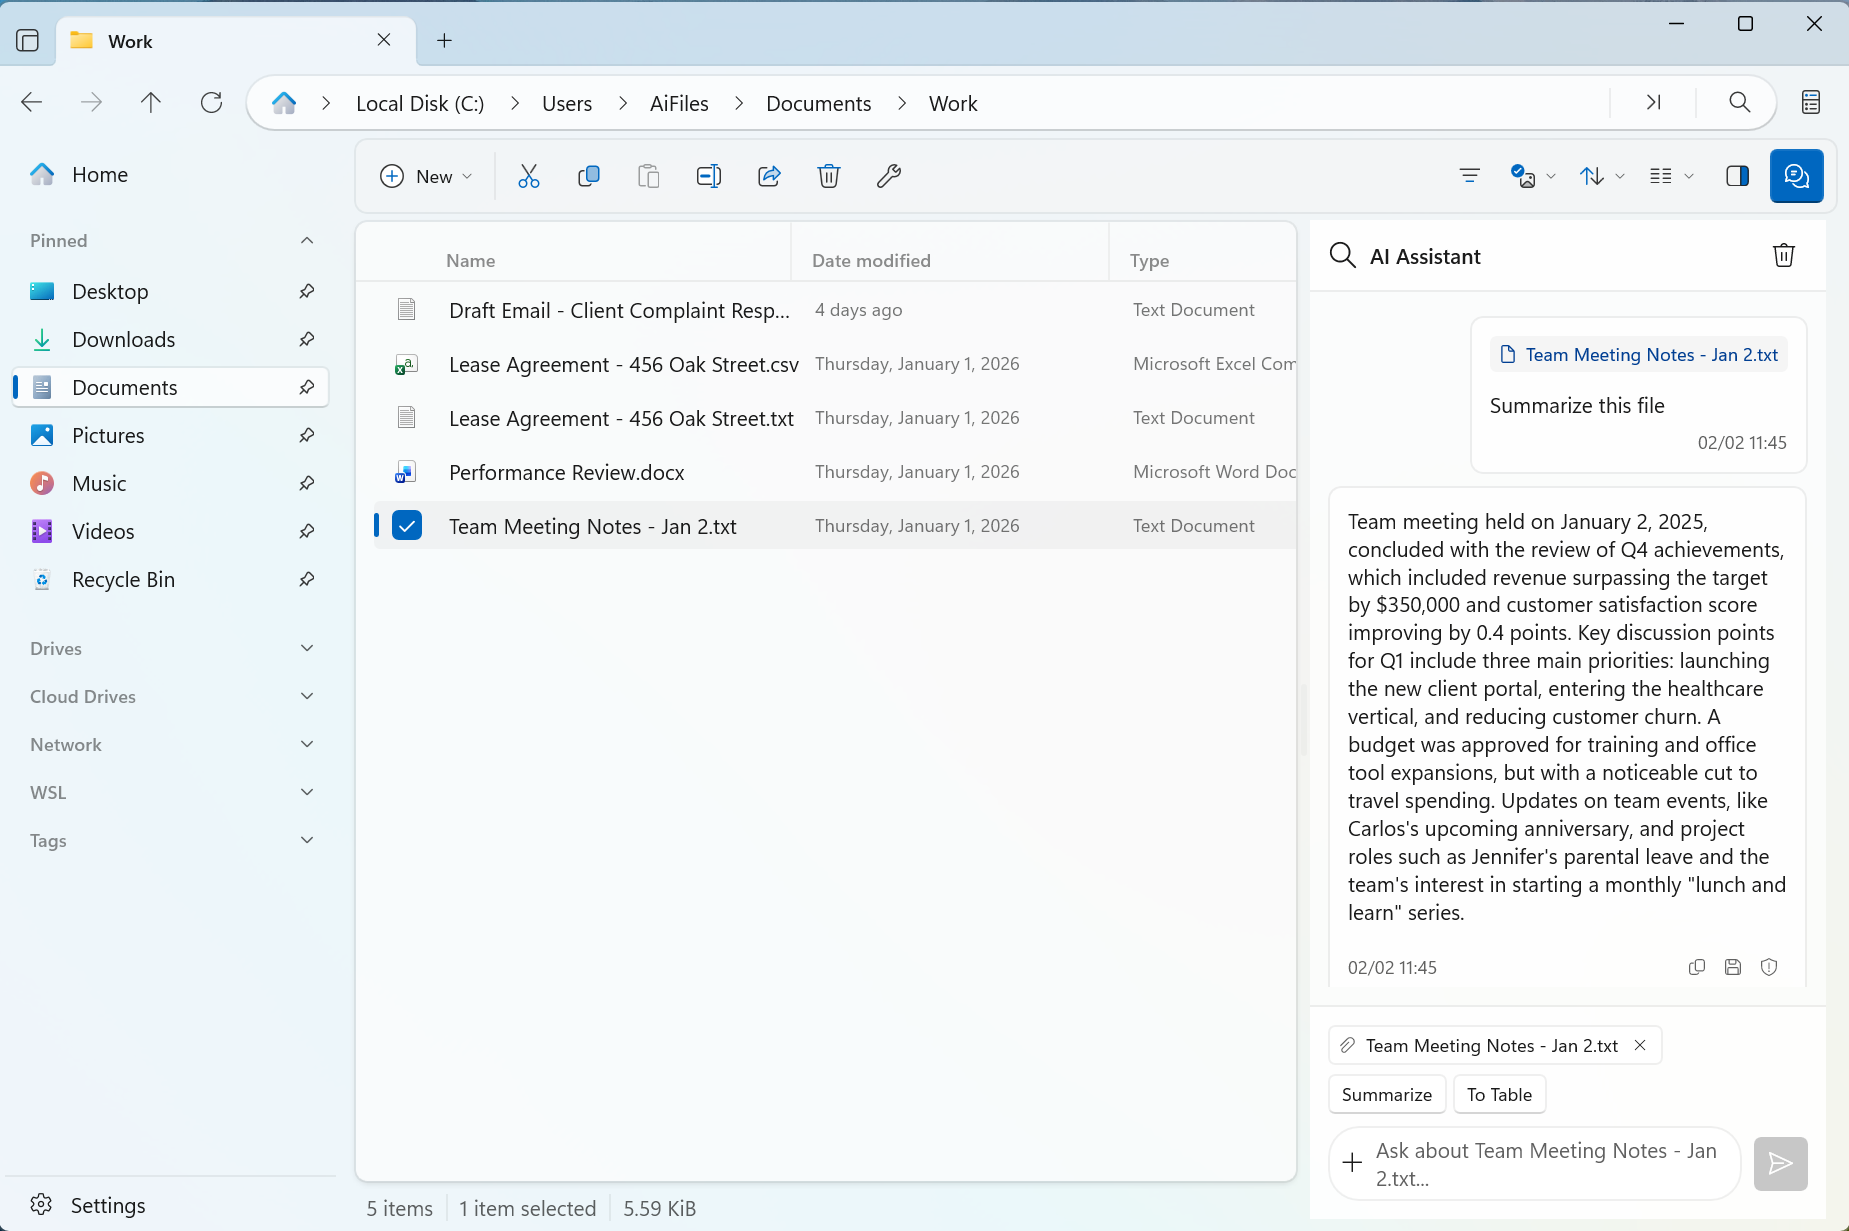This screenshot has width=1849, height=1231.
Task: Select the Work tab
Action: pyautogui.click(x=236, y=41)
